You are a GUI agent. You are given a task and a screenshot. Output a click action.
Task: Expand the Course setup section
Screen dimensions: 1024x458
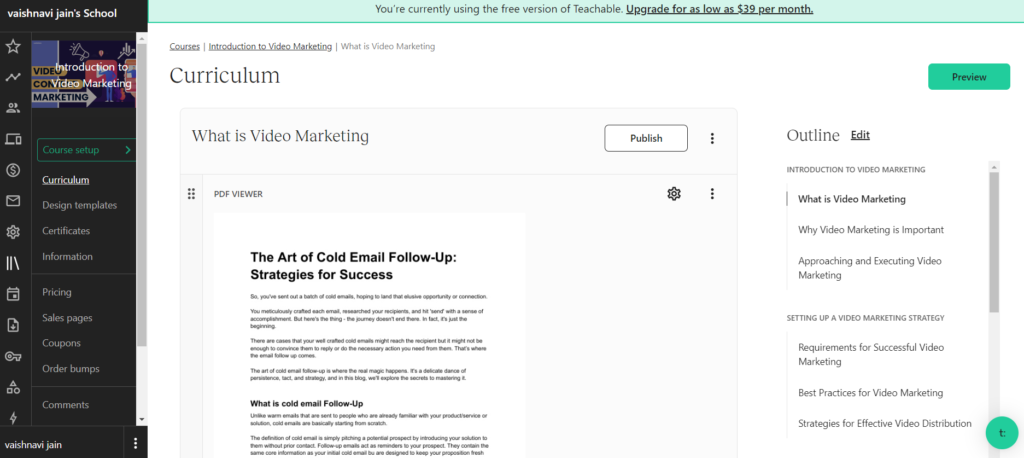(86, 150)
